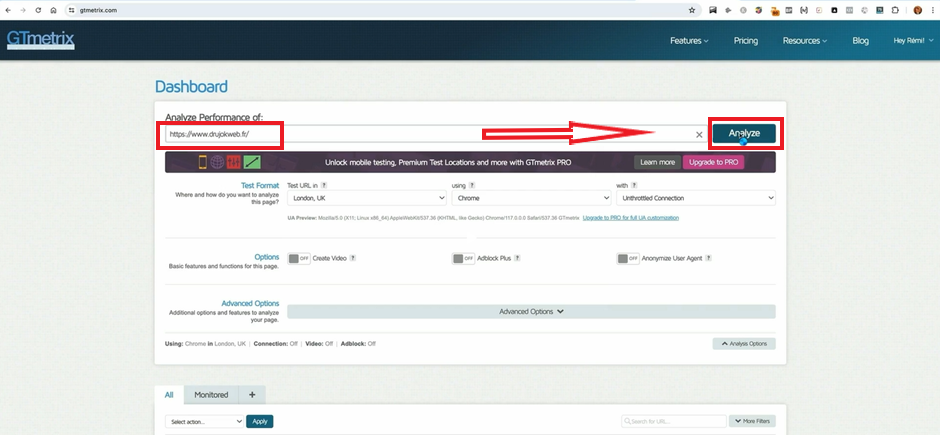Click the Analyze button
Viewport: 940px width, 435px height.
(744, 134)
